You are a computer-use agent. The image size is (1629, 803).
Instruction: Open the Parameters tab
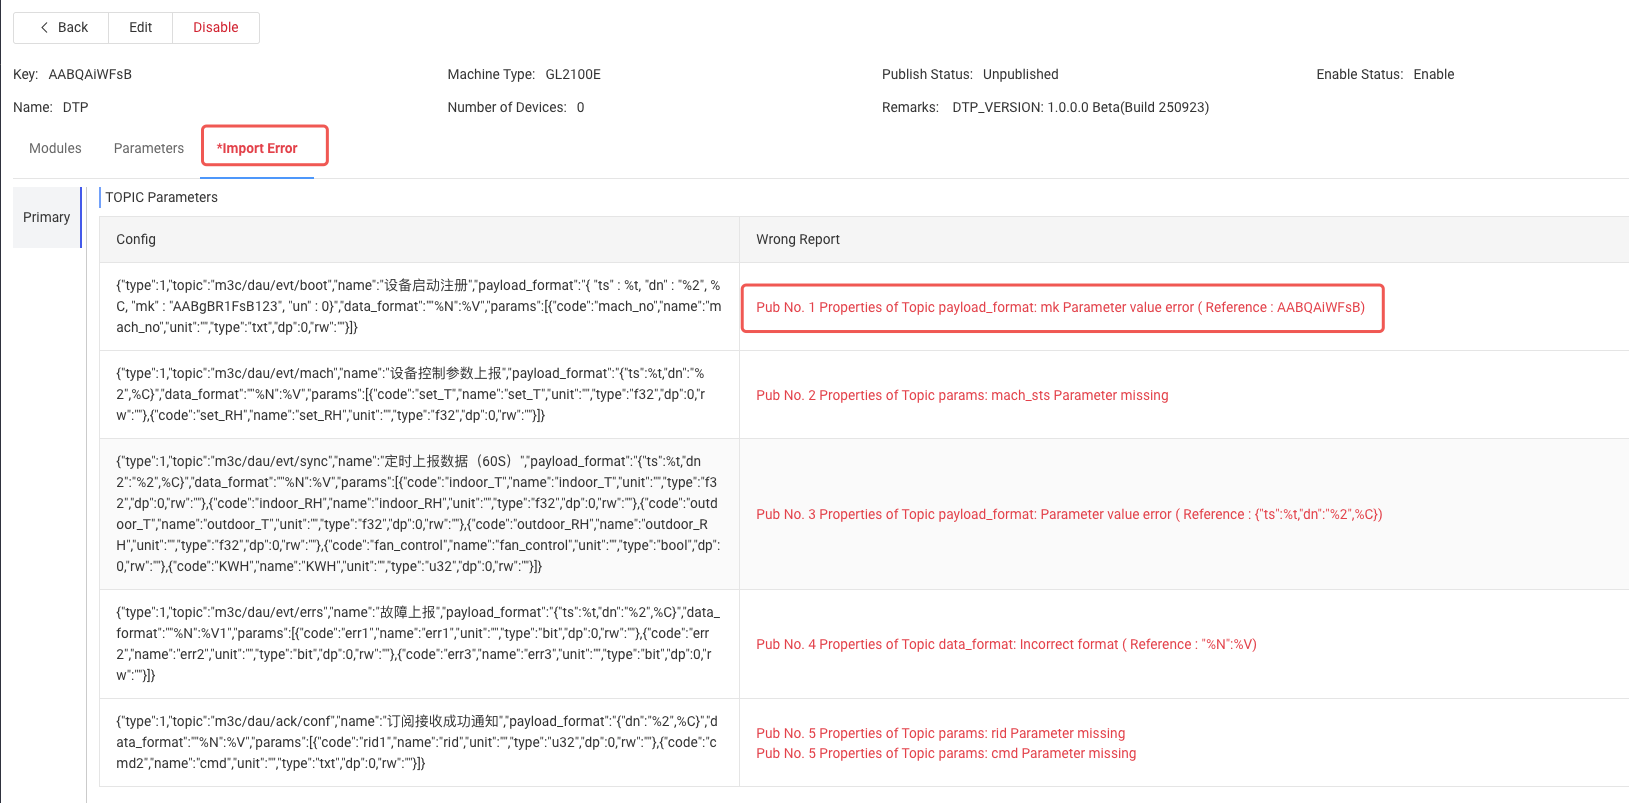tap(149, 148)
